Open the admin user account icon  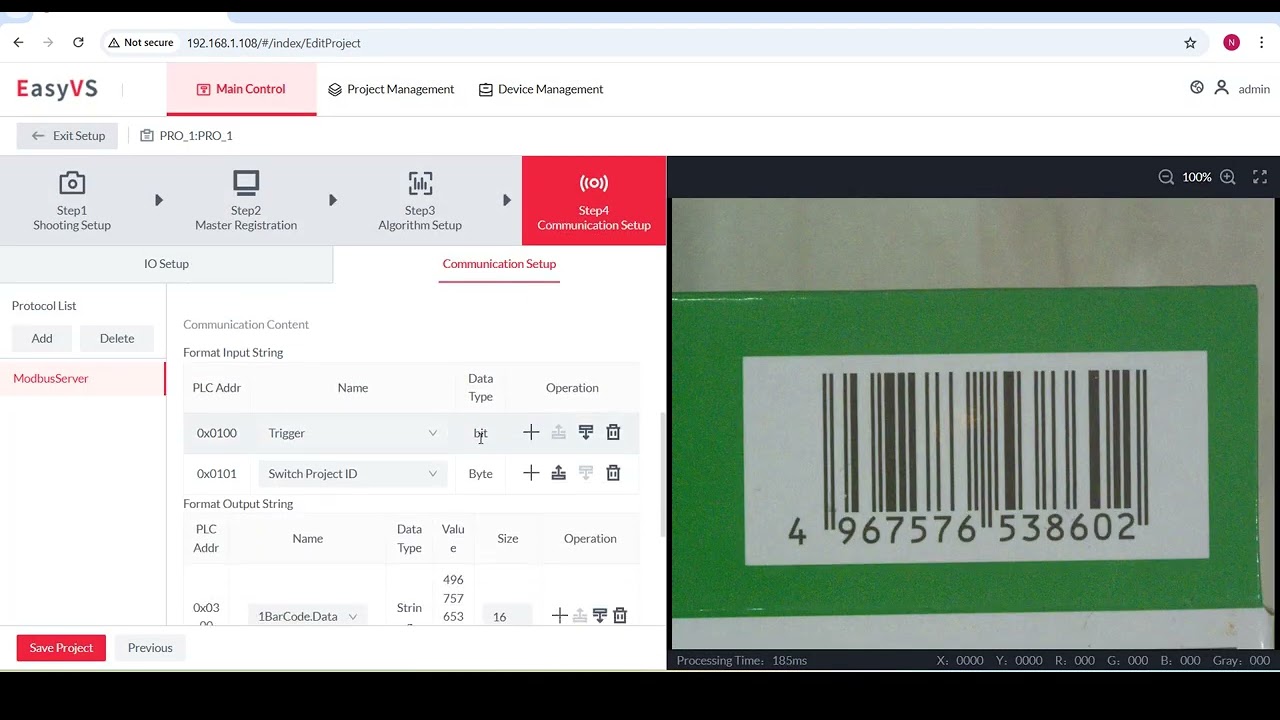(x=1221, y=88)
